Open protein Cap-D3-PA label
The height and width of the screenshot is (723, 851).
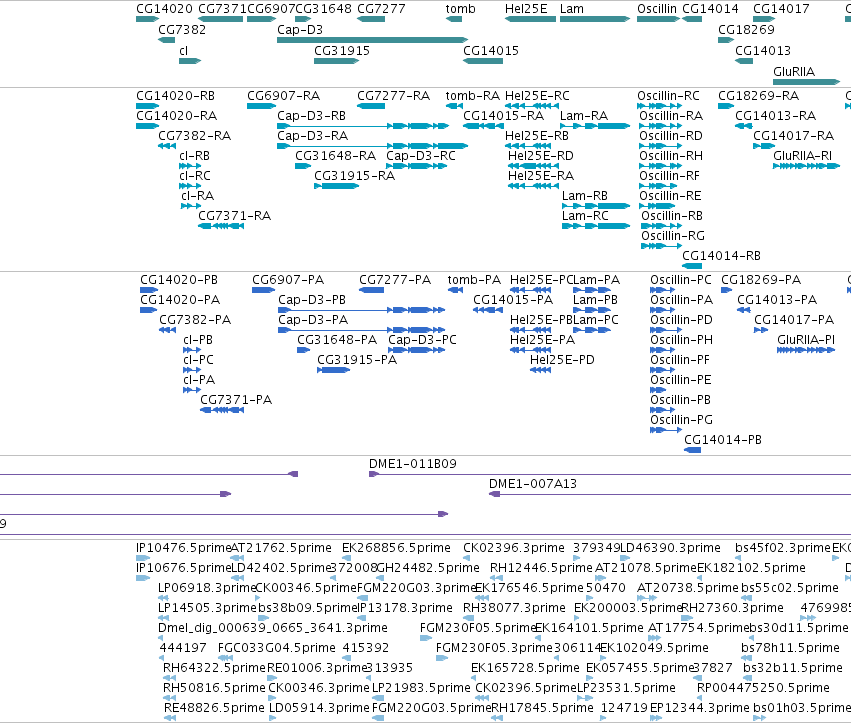313,320
